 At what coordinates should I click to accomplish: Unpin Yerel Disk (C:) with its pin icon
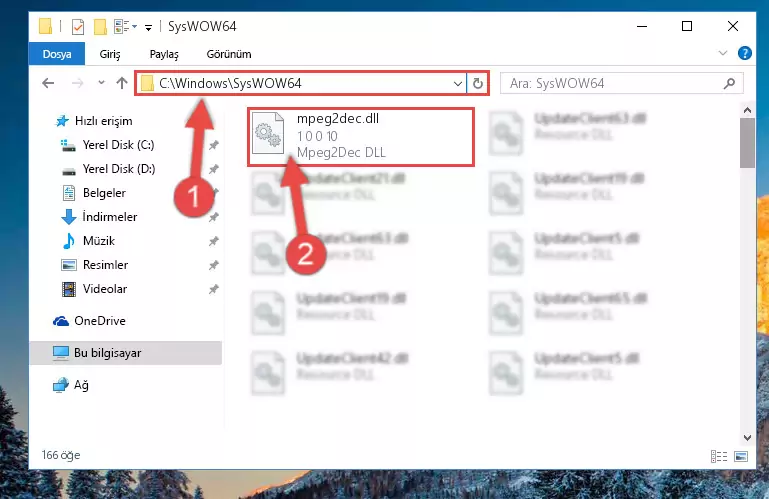coord(213,145)
